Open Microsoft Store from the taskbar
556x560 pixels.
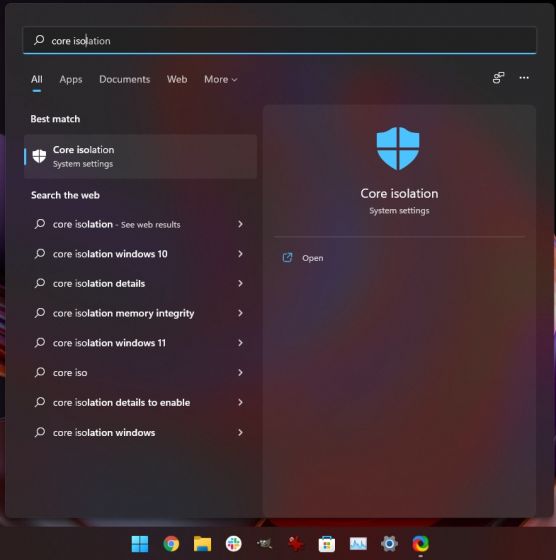pos(327,544)
